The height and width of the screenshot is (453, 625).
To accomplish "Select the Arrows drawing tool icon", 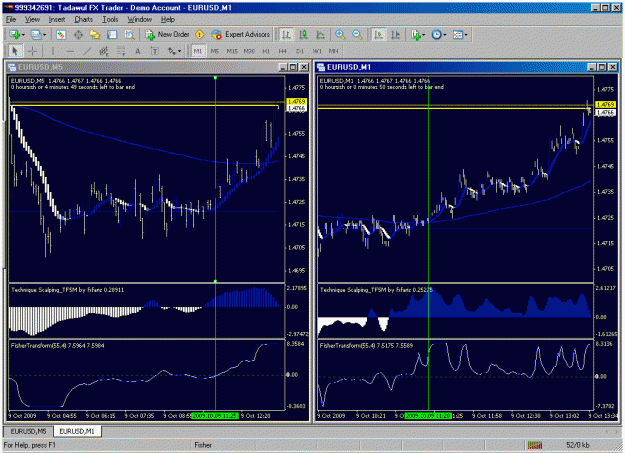I will (x=171, y=51).
